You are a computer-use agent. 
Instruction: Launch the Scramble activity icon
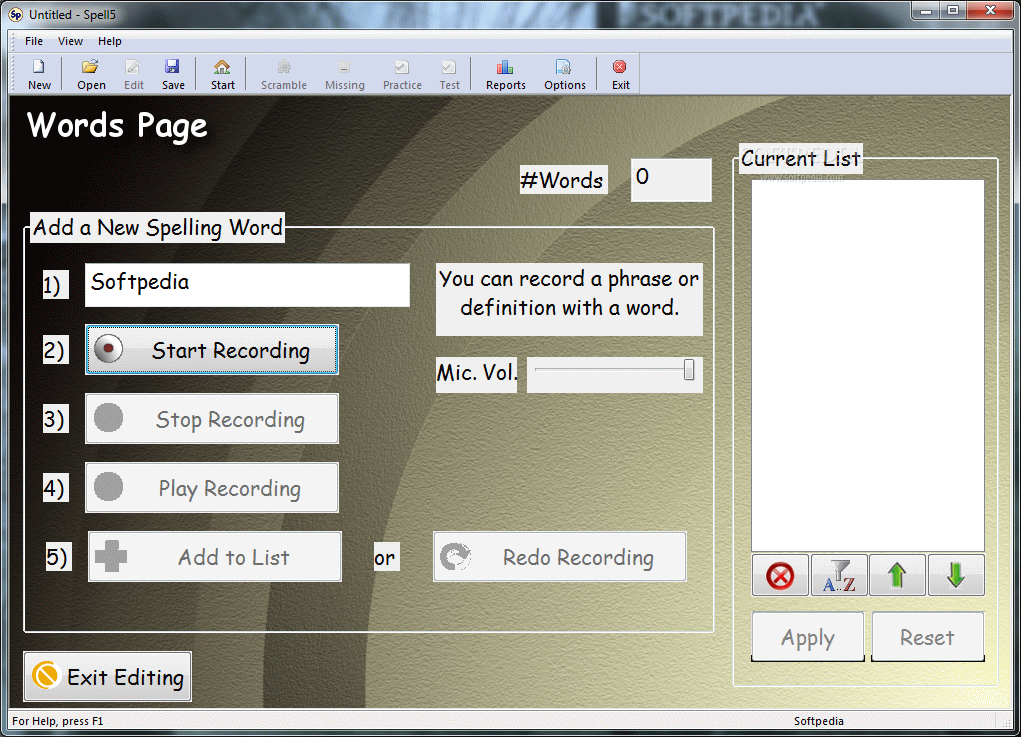point(284,74)
